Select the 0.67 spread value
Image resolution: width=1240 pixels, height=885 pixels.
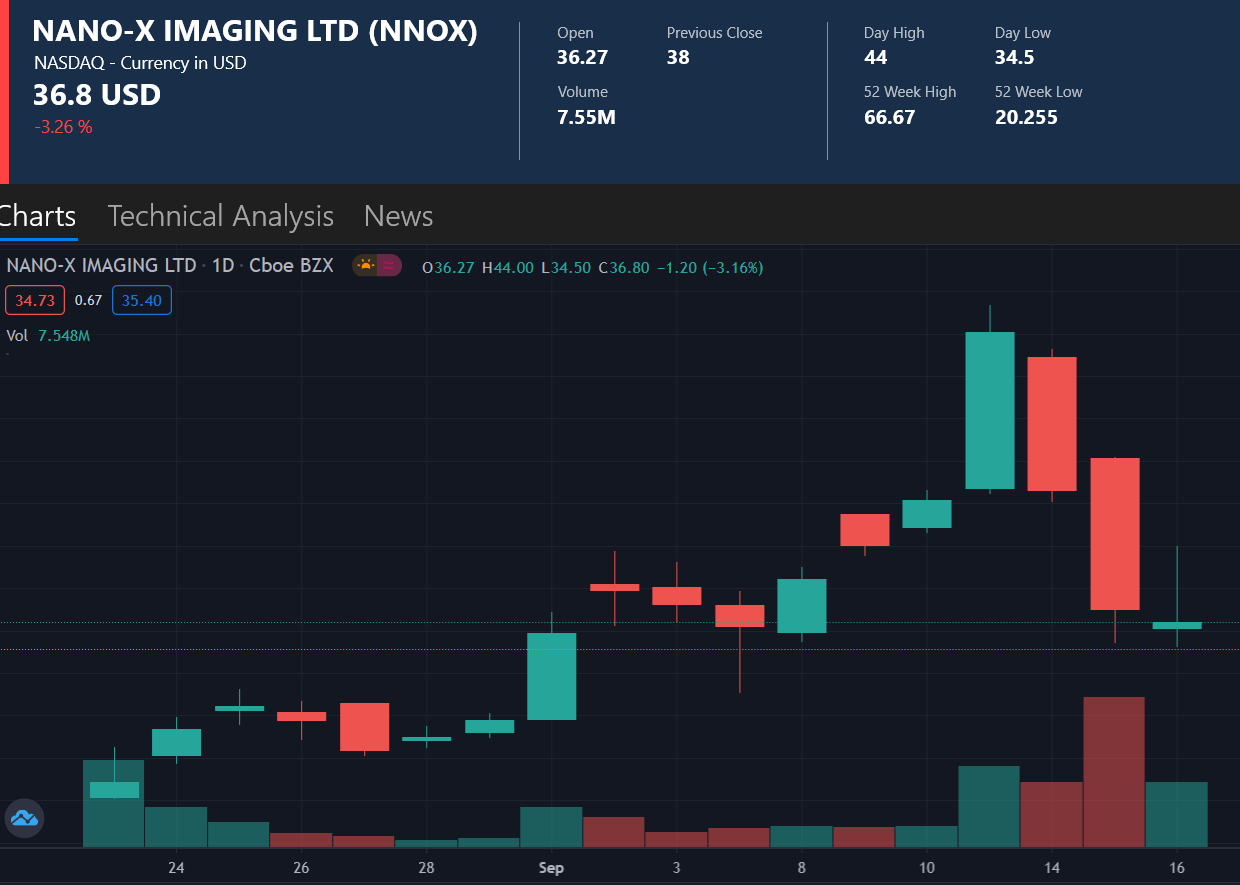click(x=89, y=300)
